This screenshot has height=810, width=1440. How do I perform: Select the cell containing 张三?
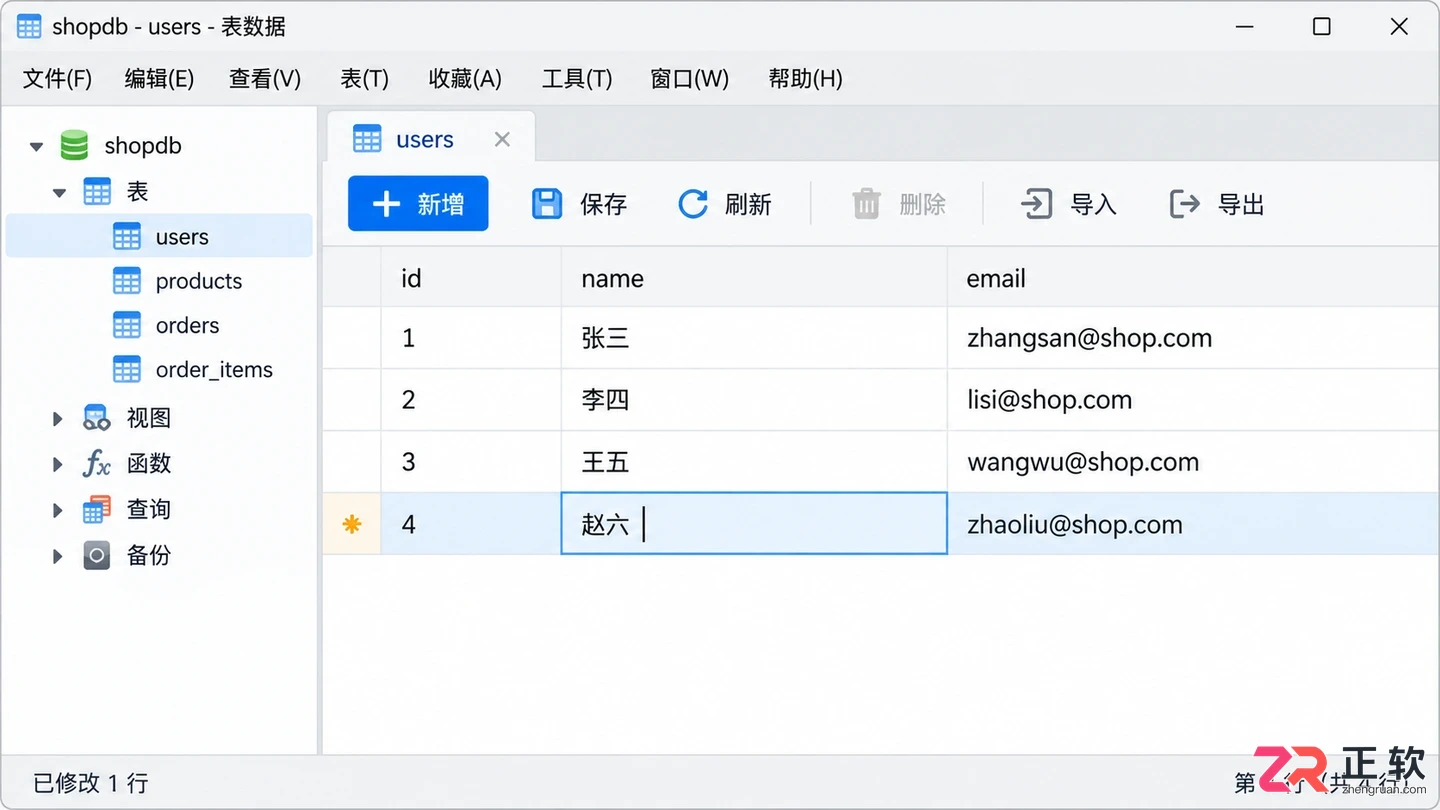754,338
